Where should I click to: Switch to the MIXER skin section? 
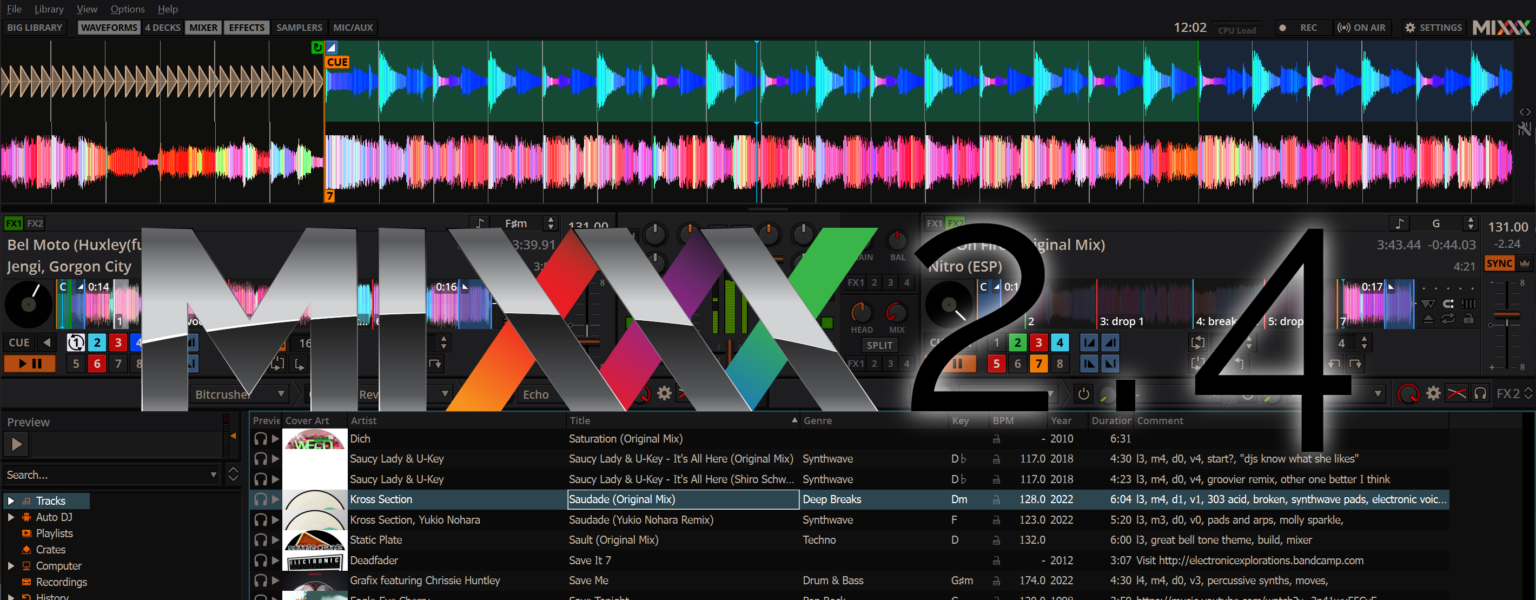(202, 27)
